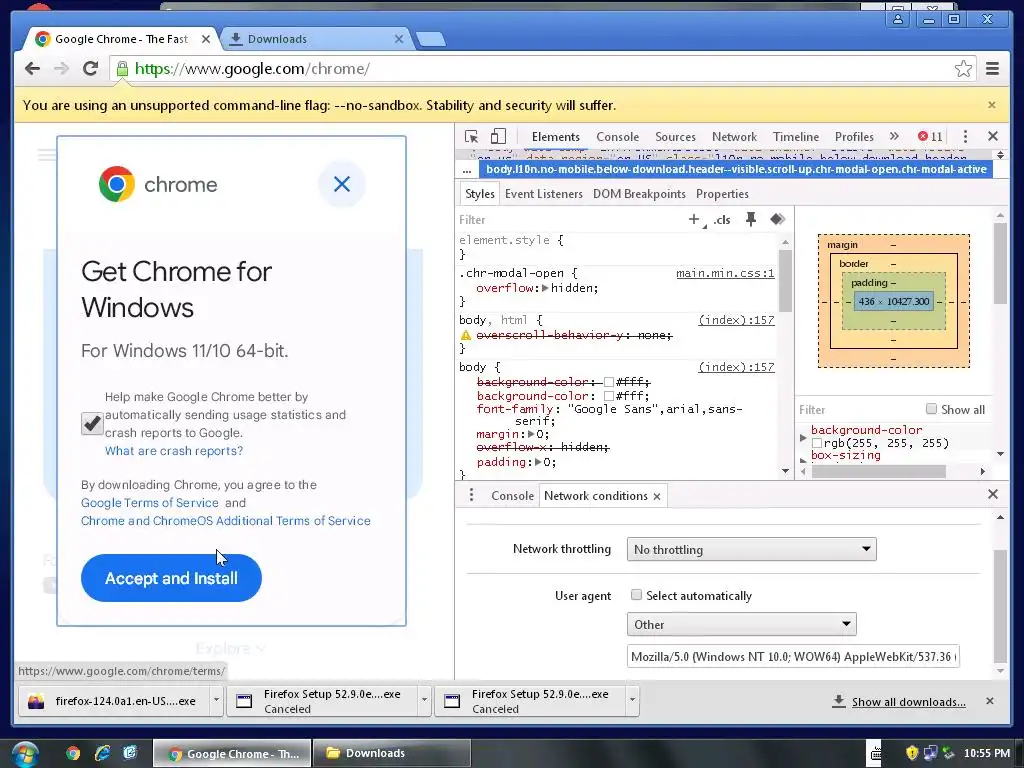Click the browser Forward arrow
The width and height of the screenshot is (1024, 768).
click(61, 69)
